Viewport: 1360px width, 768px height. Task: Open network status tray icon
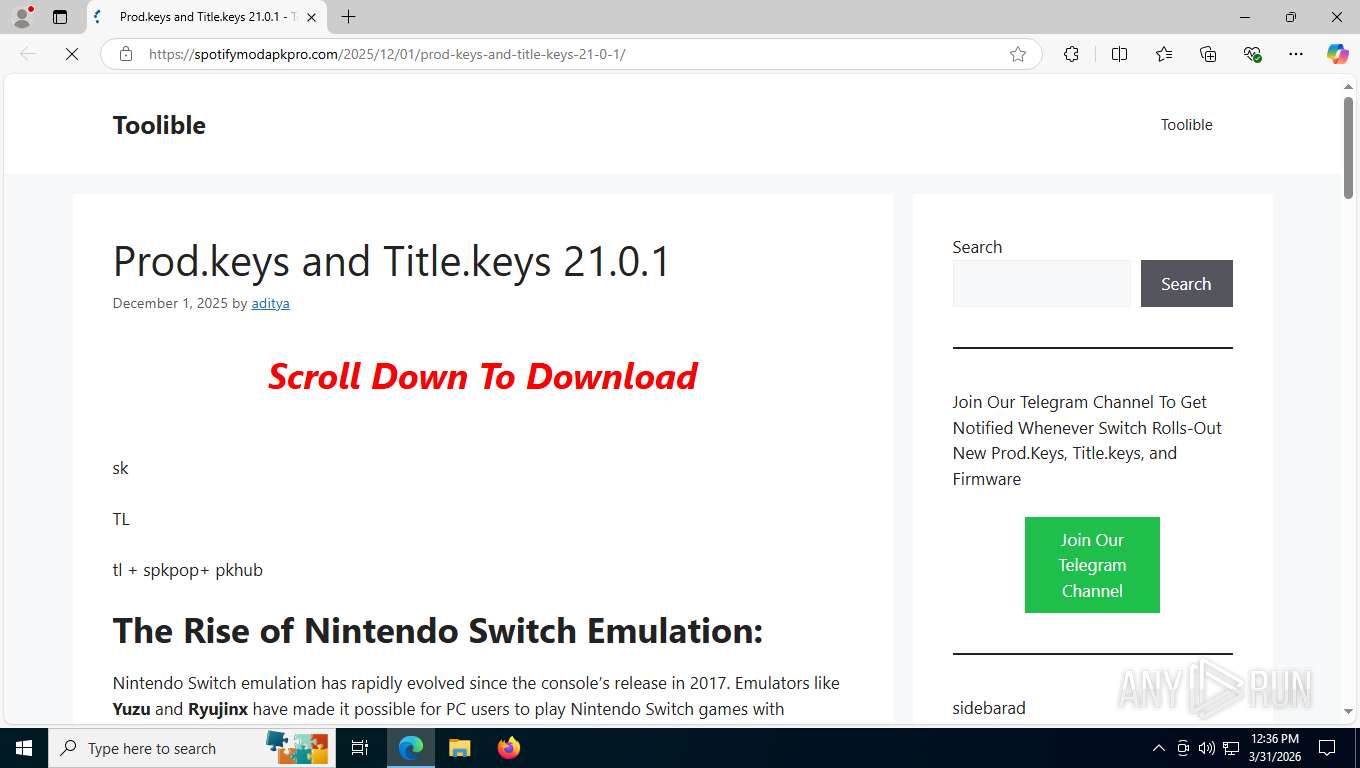tap(1231, 748)
